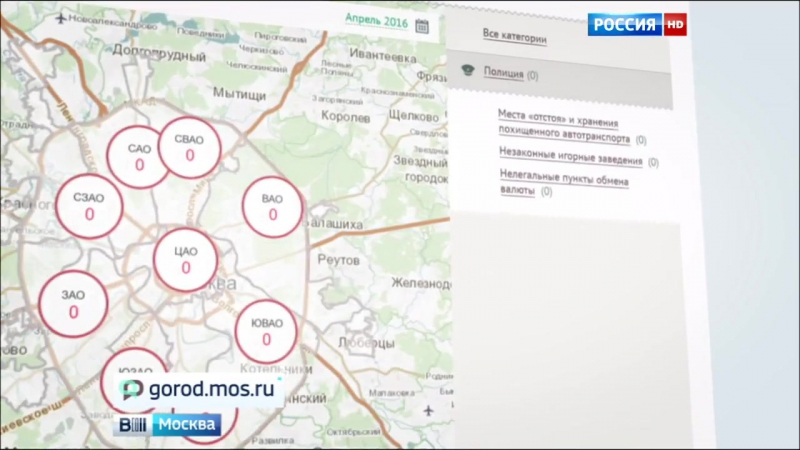Click the САО district circle on map
The height and width of the screenshot is (450, 800).
click(x=137, y=157)
